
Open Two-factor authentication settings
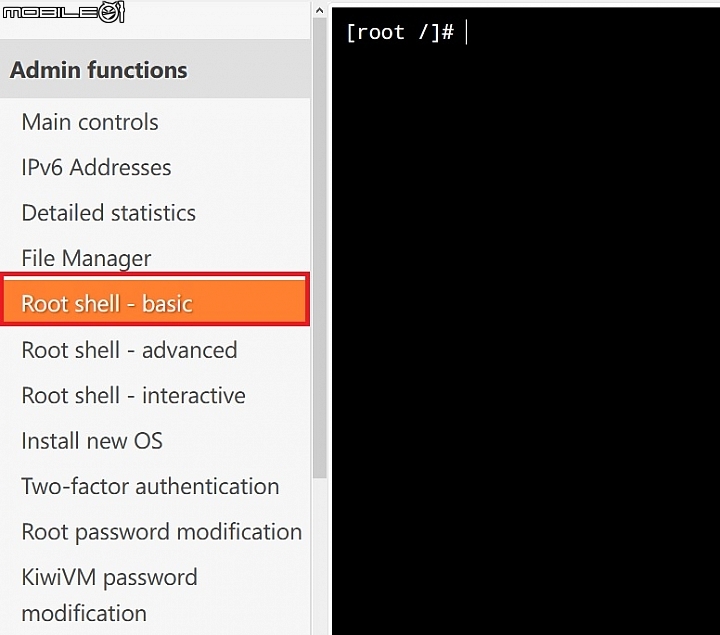(151, 486)
